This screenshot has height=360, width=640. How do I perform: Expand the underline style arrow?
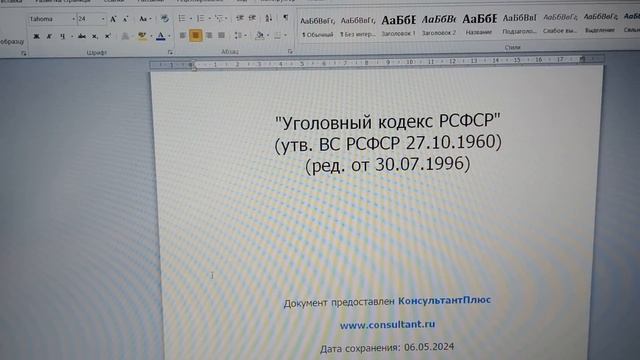click(x=72, y=36)
